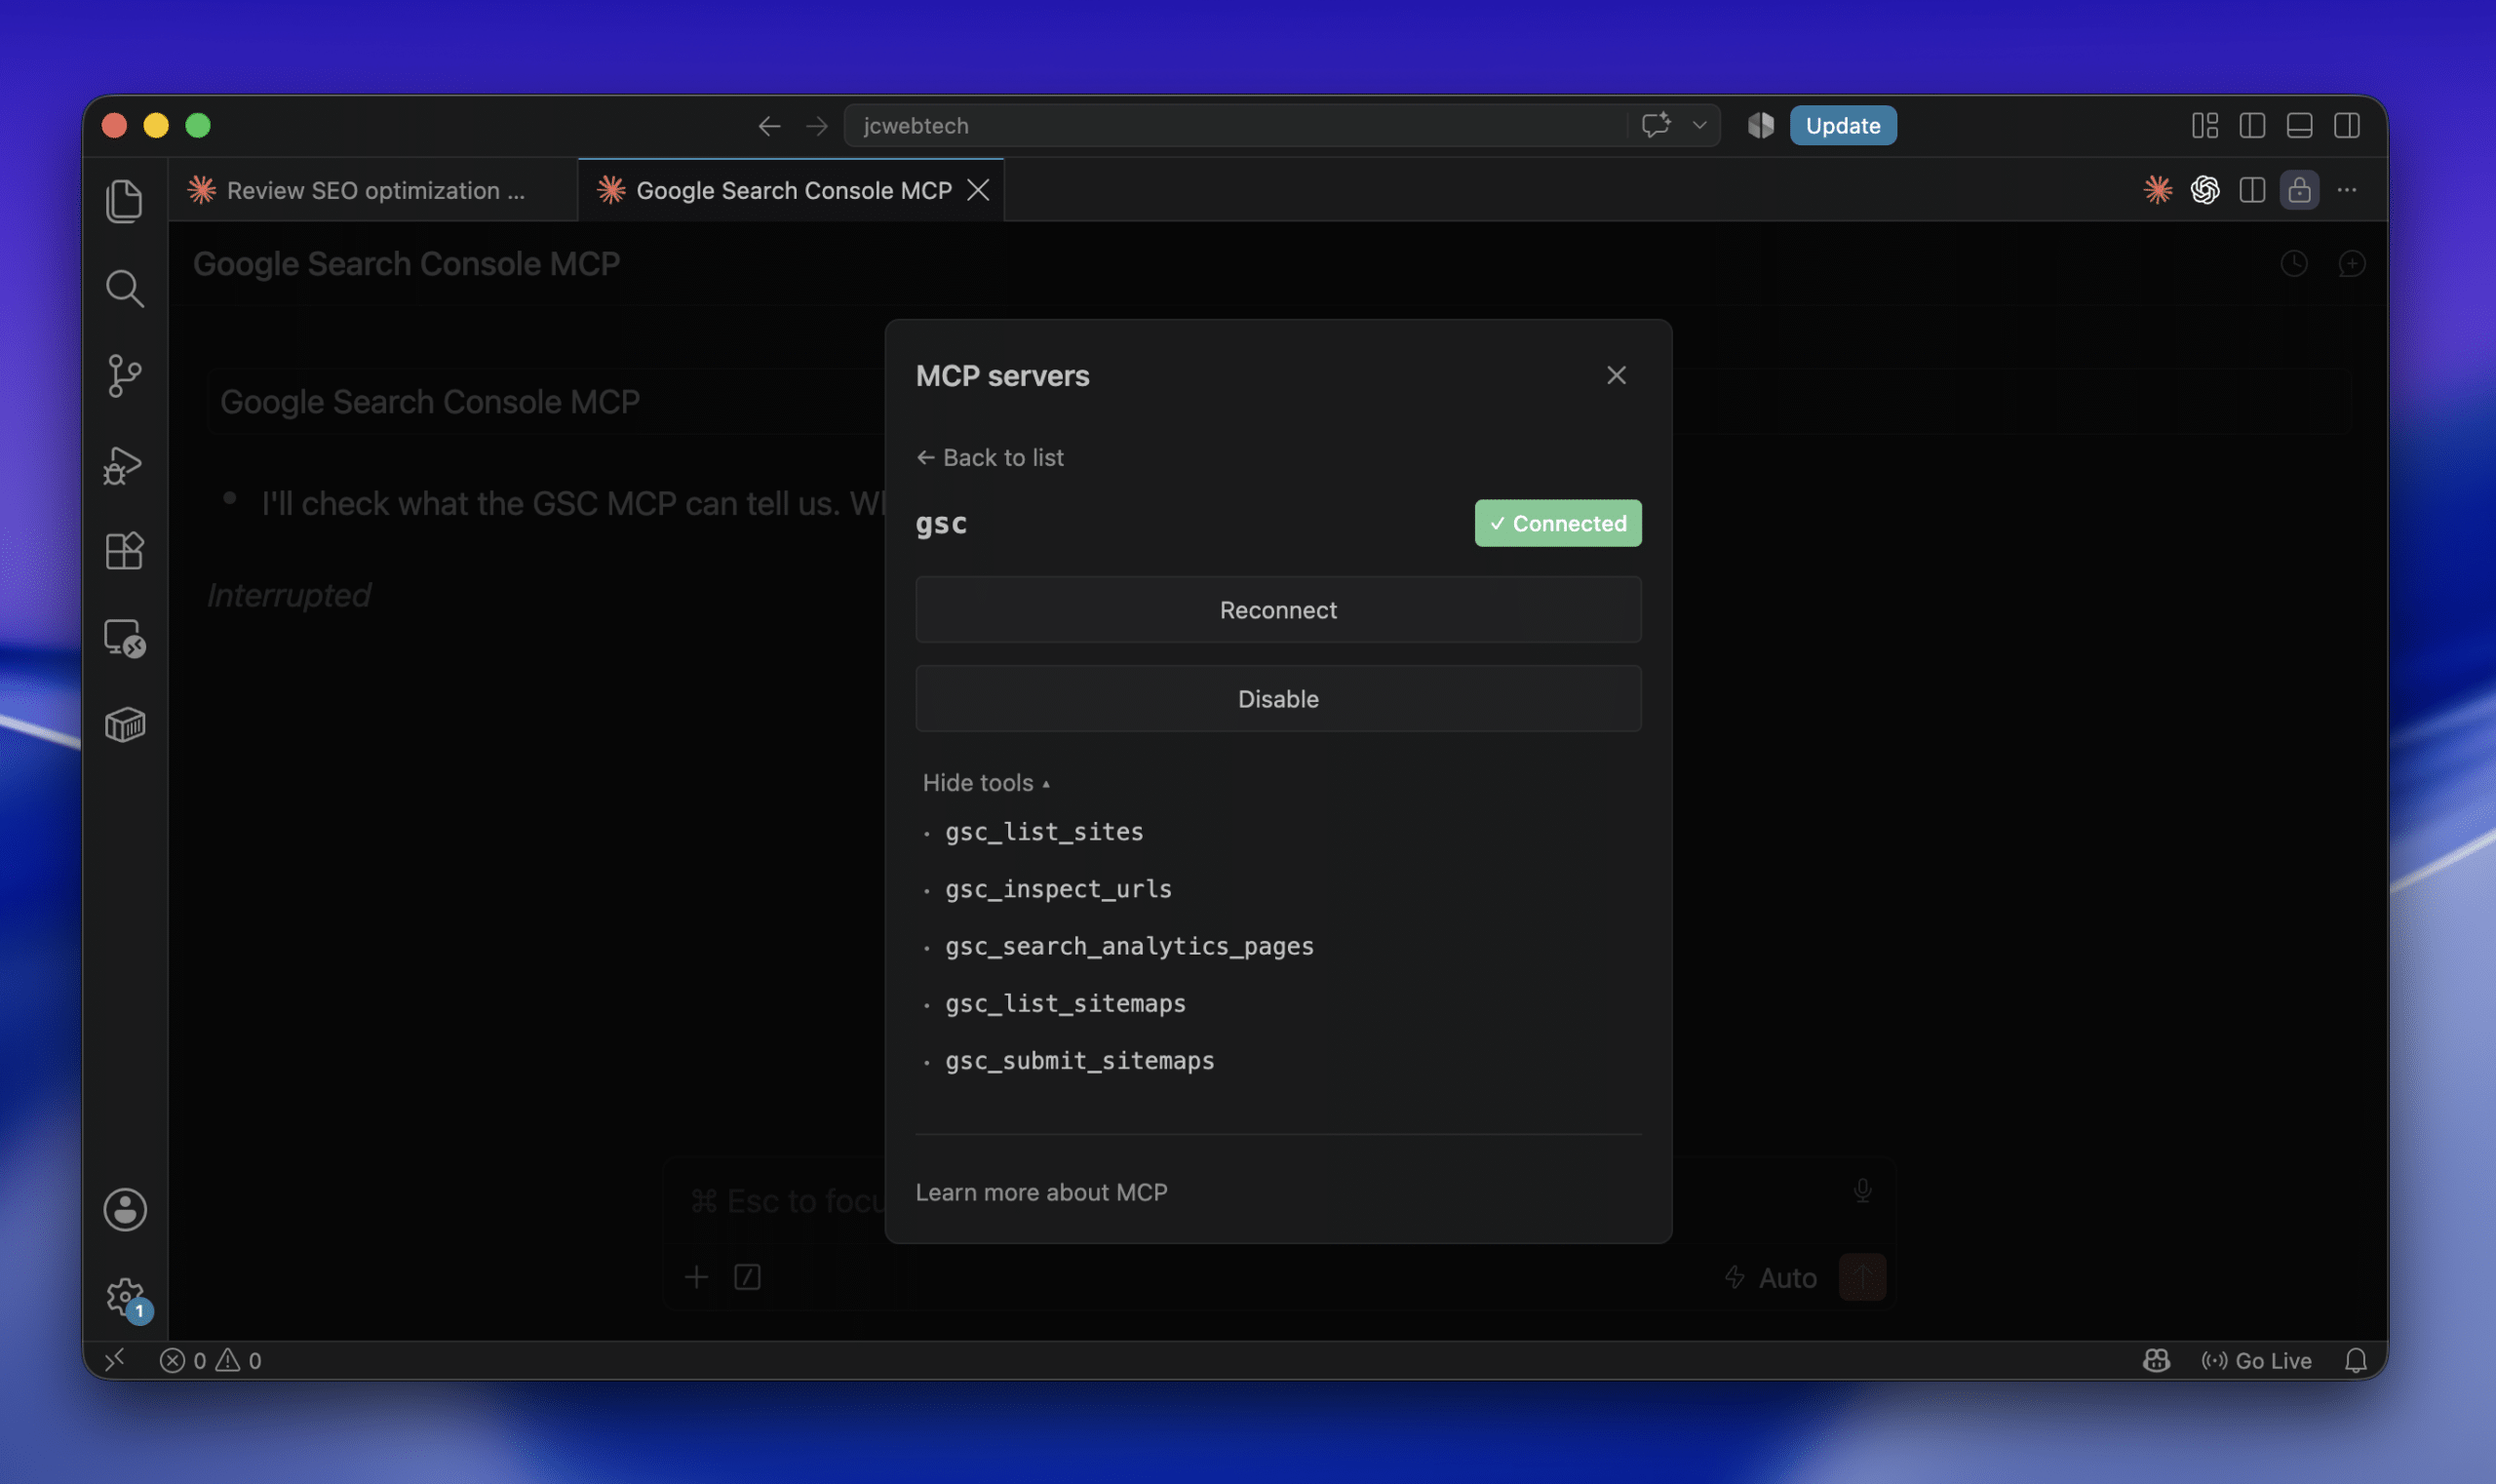Open the chat sparkle icon
The image size is (2496, 1484).
coord(1655,125)
